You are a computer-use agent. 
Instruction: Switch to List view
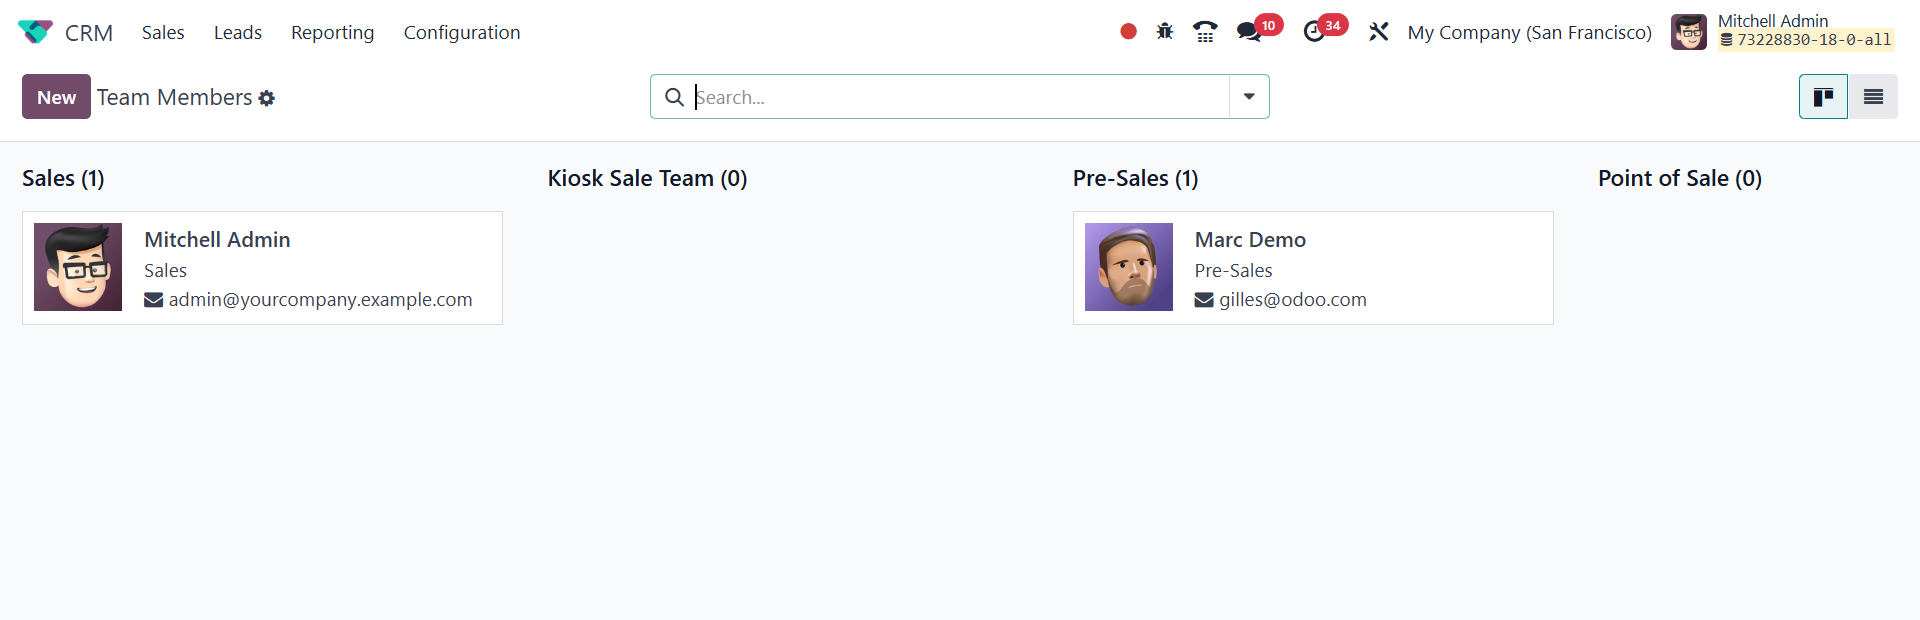[x=1873, y=97]
